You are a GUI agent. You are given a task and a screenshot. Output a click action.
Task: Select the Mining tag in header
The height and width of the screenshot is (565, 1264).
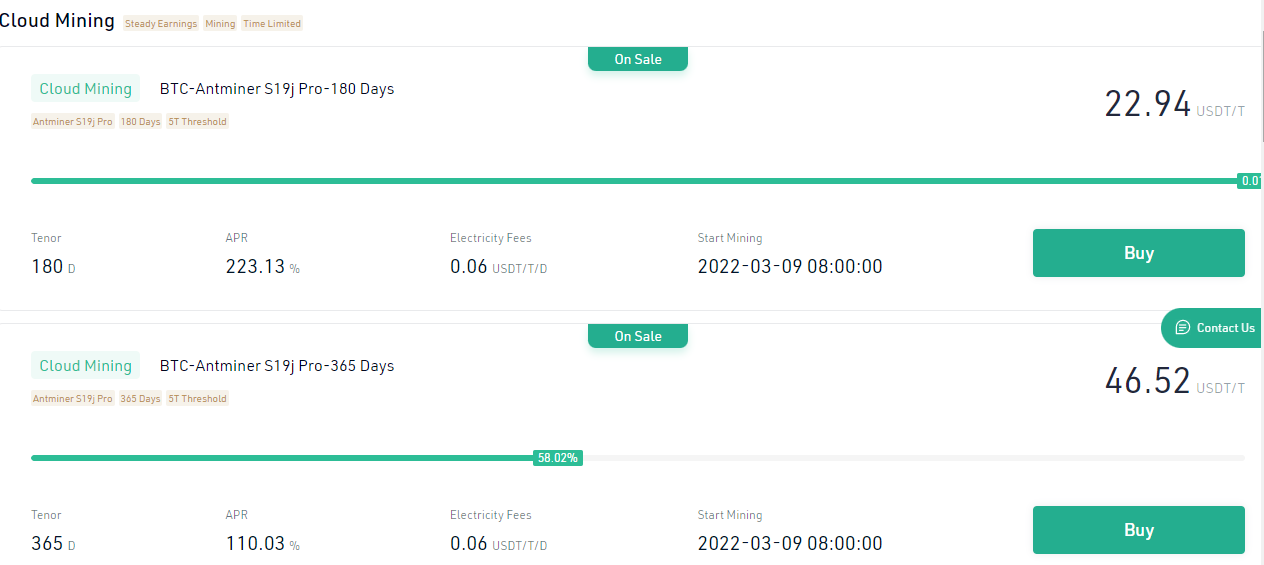pyautogui.click(x=220, y=23)
